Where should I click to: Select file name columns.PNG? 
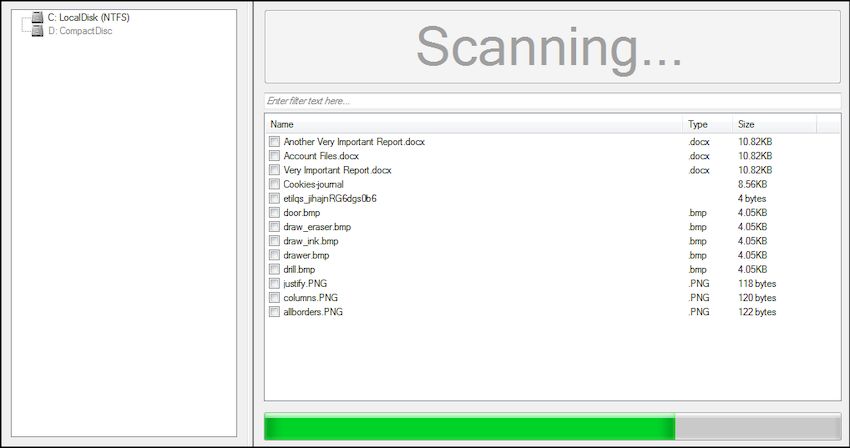[311, 297]
